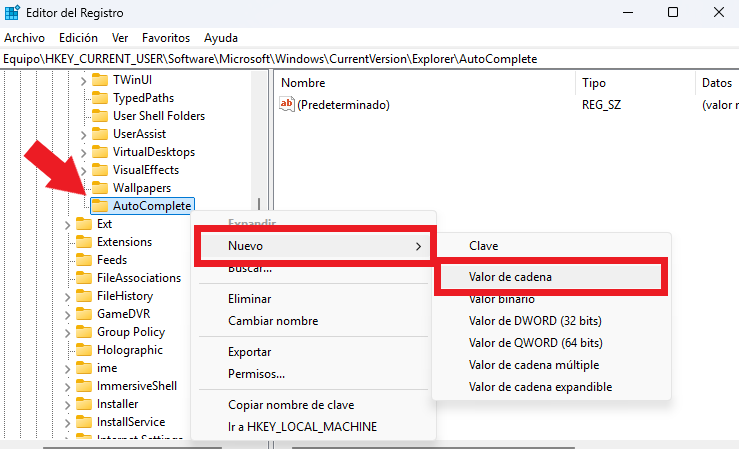
Task: Click the Datos column header
Action: click(717, 83)
